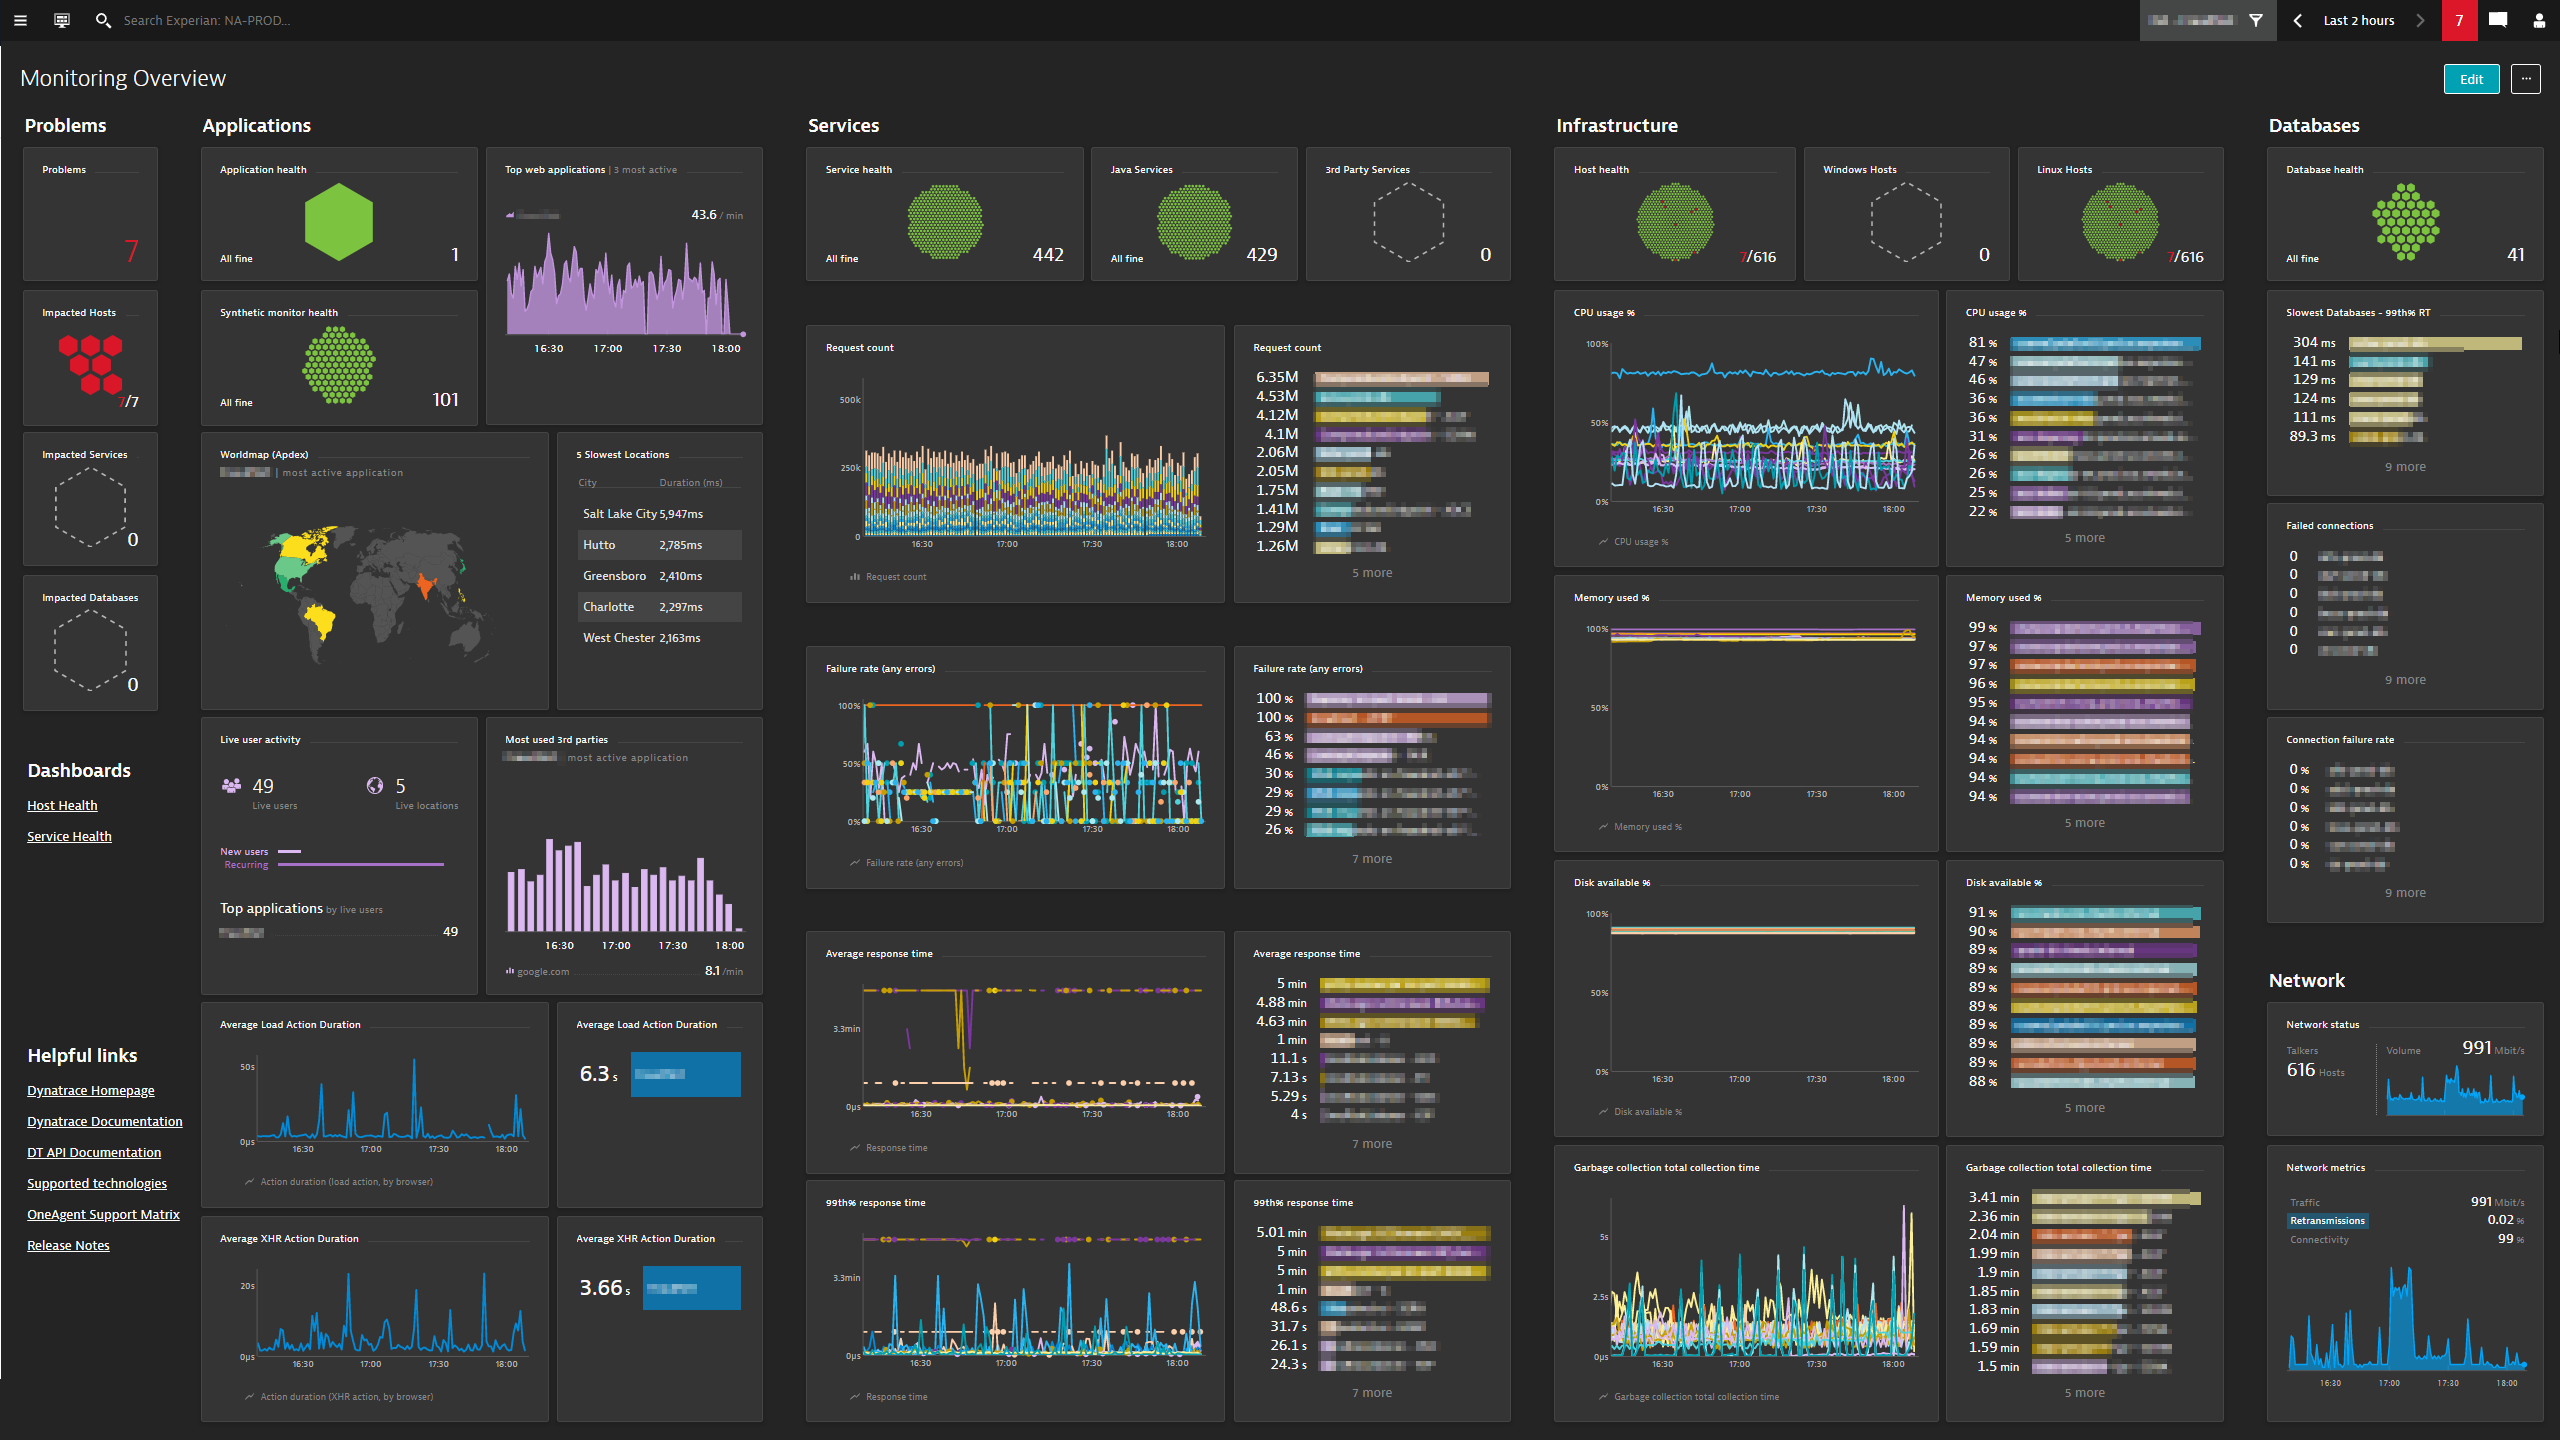Open the filter icon in the top bar

tap(2256, 20)
